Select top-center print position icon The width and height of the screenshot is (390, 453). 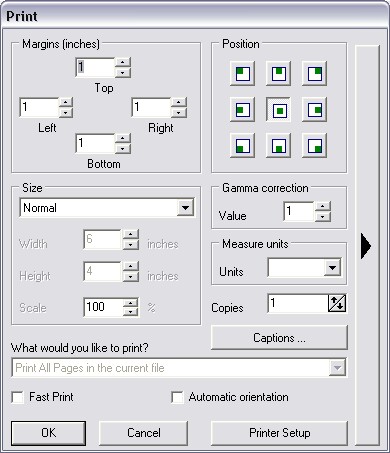tap(279, 74)
